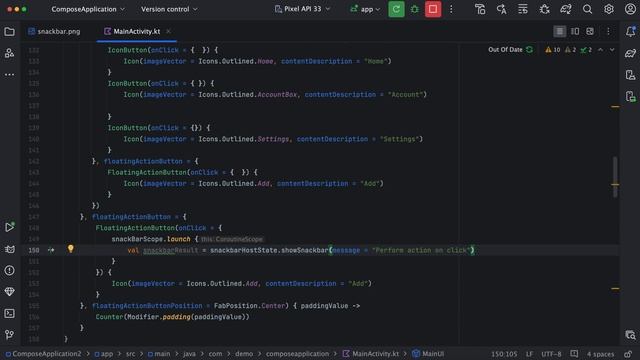Open Device File Explorer in right sidebar
Screen dimensions: 640x360
pos(630,75)
